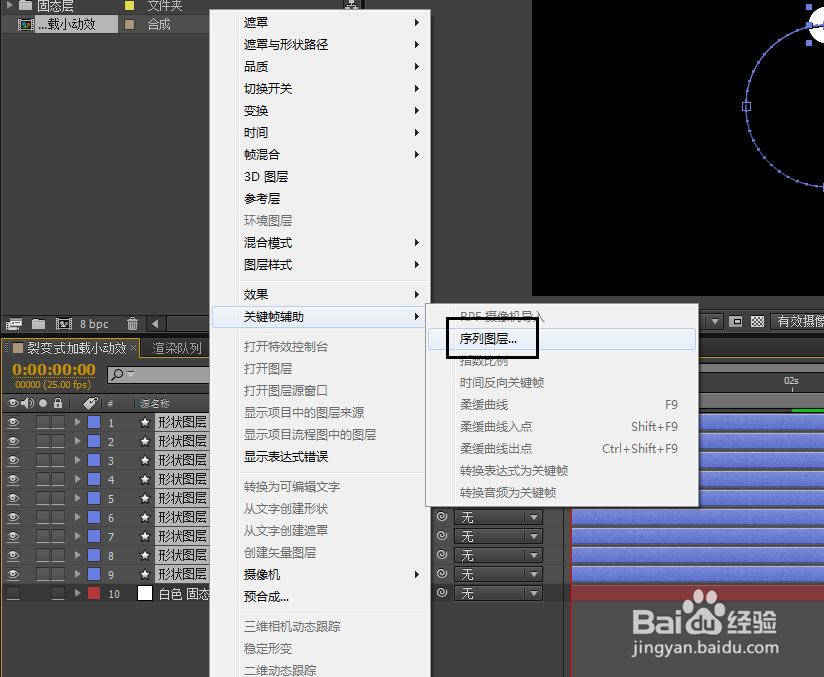
Task: Hide shape layer 1 with eye toggle
Action: point(13,422)
